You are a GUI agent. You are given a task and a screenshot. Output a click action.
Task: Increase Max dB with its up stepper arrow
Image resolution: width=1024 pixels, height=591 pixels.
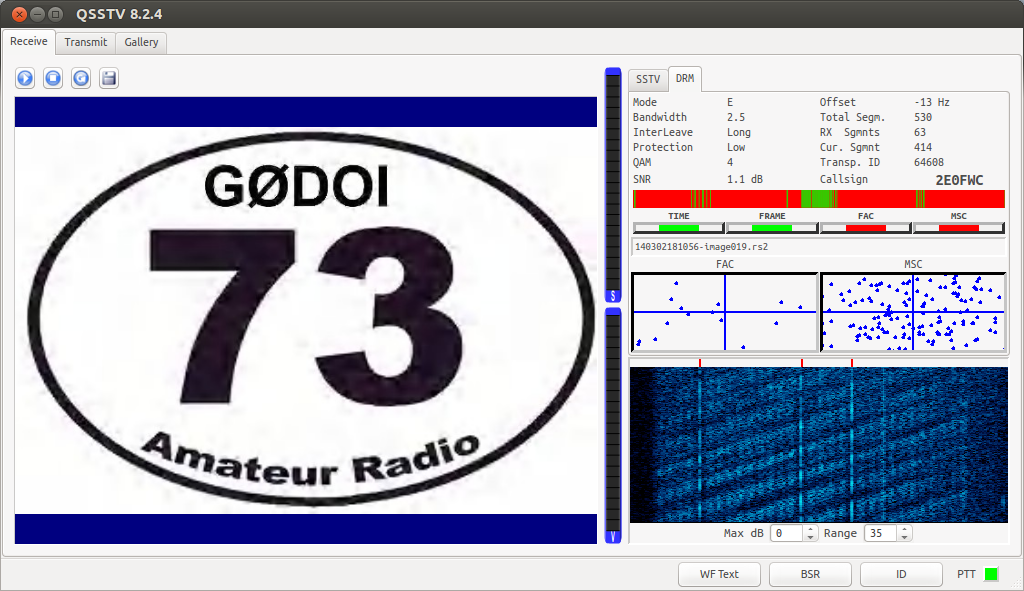click(810, 529)
